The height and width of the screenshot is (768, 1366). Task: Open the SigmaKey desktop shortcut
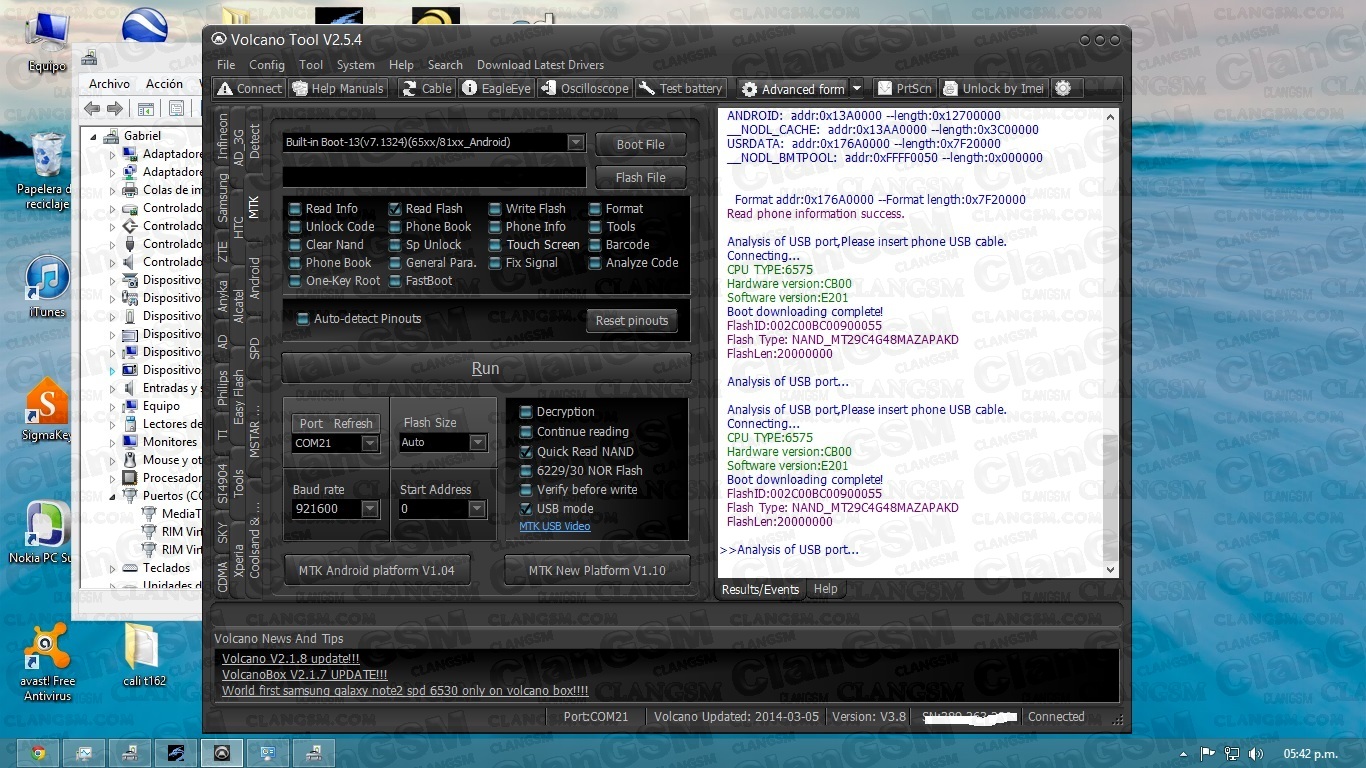click(46, 410)
